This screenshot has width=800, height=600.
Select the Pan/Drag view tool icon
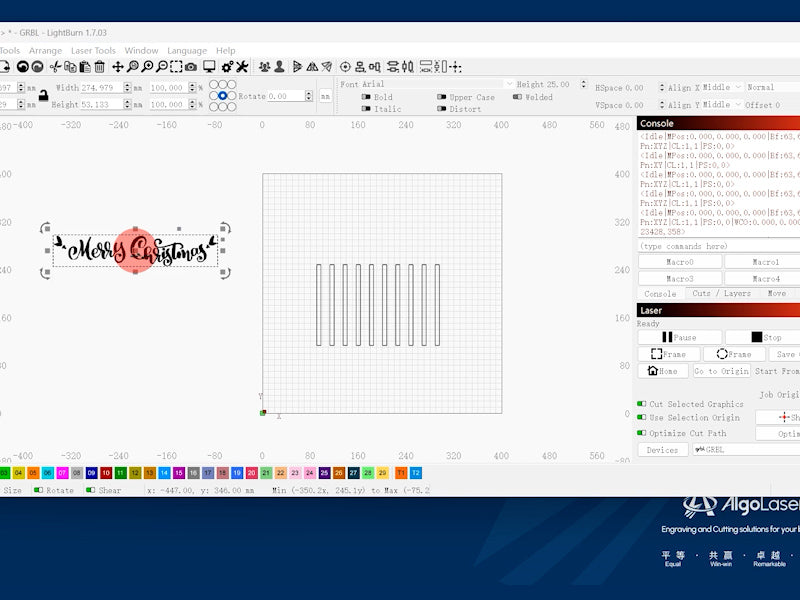[118, 67]
